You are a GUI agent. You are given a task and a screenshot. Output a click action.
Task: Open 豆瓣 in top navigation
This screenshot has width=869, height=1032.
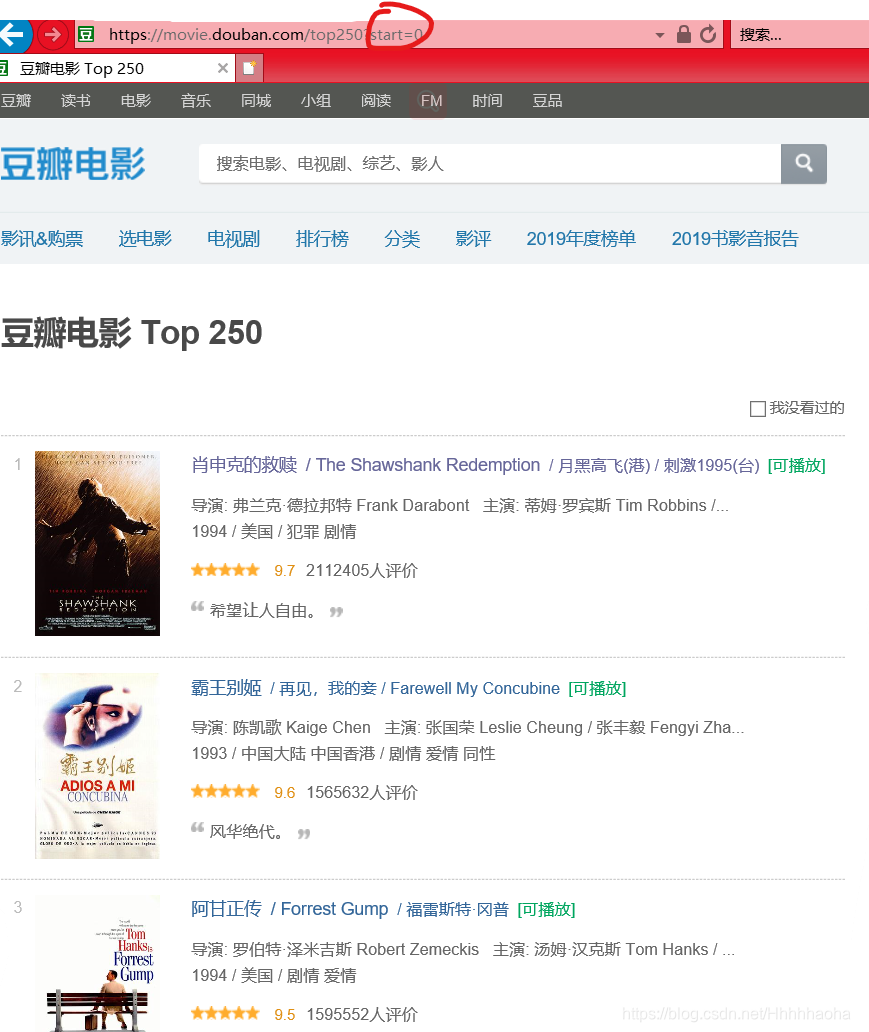16,101
